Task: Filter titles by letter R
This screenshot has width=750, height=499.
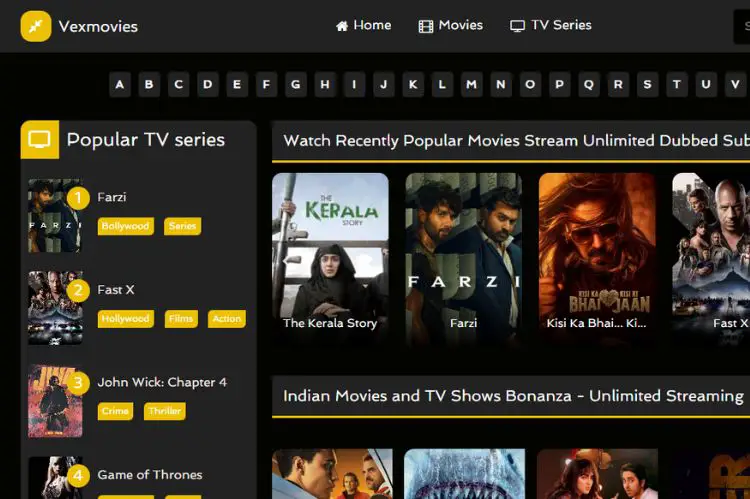Action: point(618,85)
